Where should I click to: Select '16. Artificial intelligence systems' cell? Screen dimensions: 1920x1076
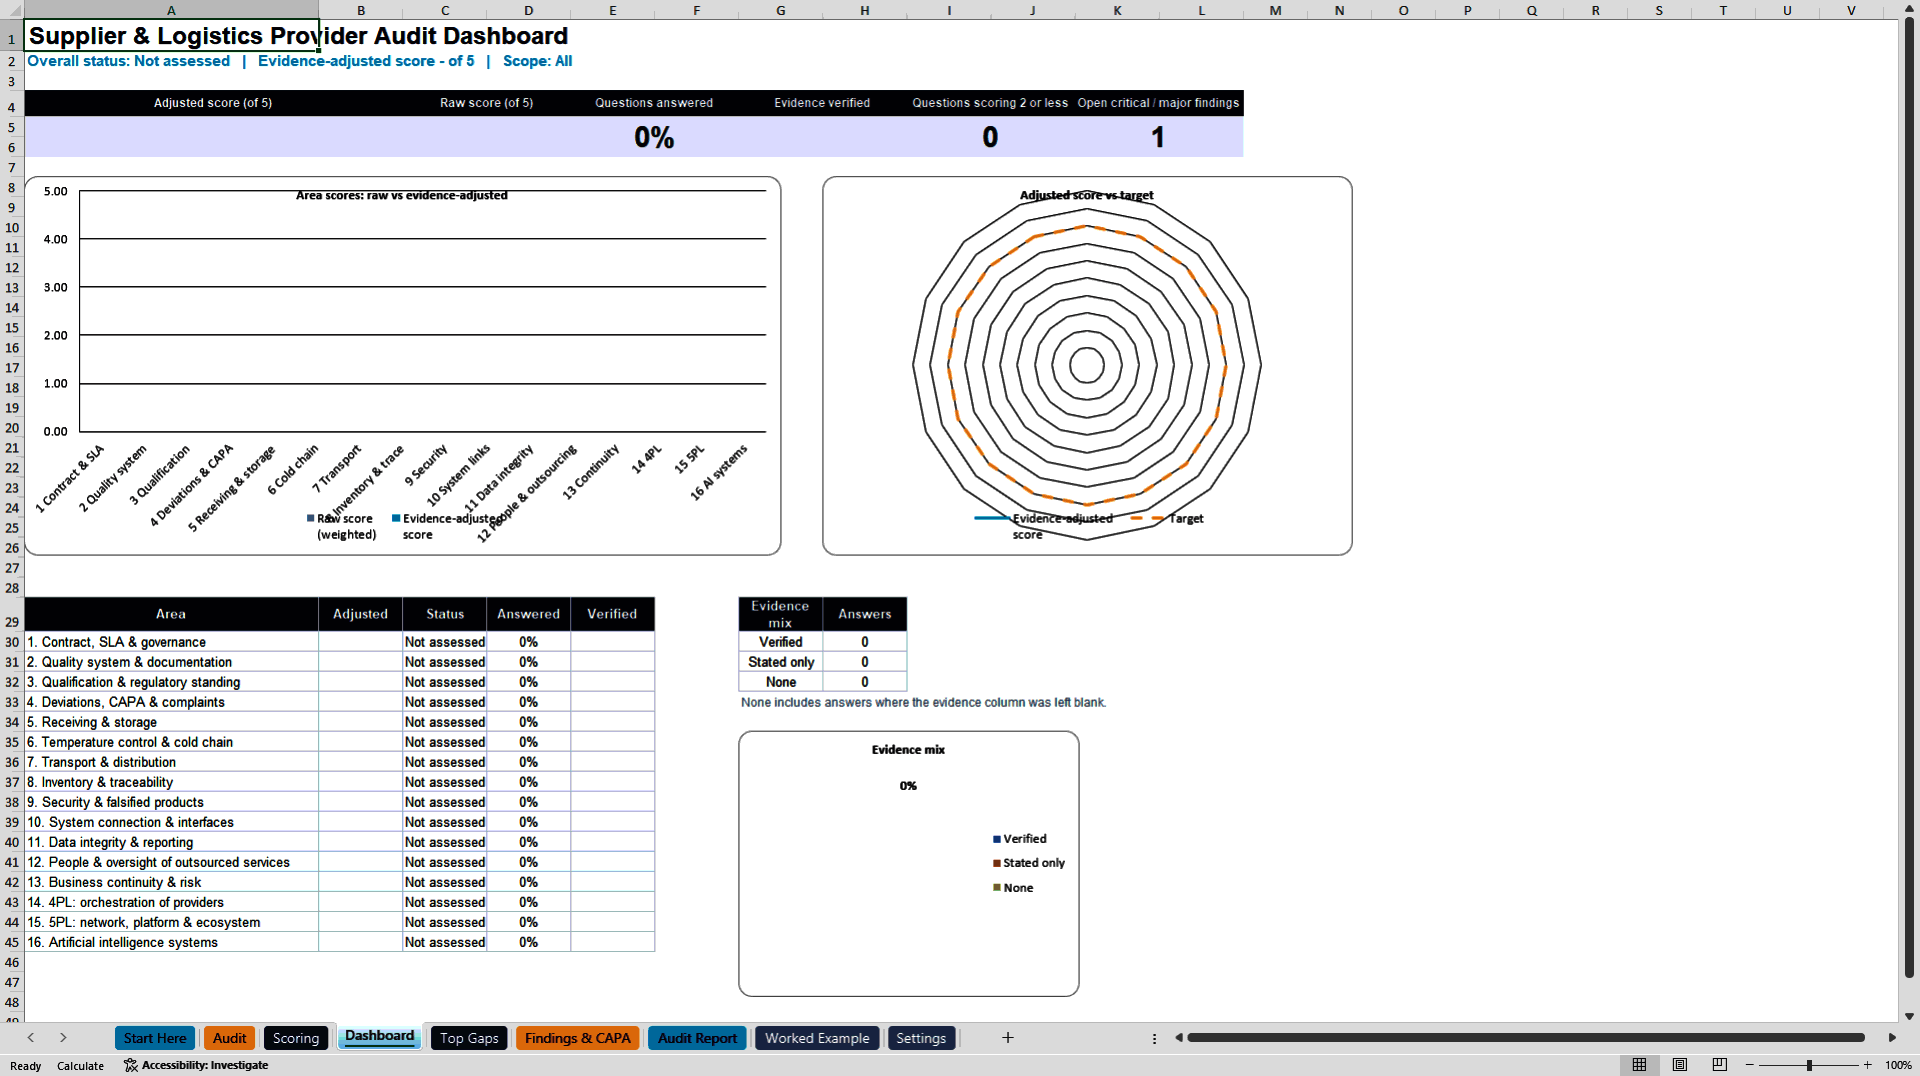[171, 942]
